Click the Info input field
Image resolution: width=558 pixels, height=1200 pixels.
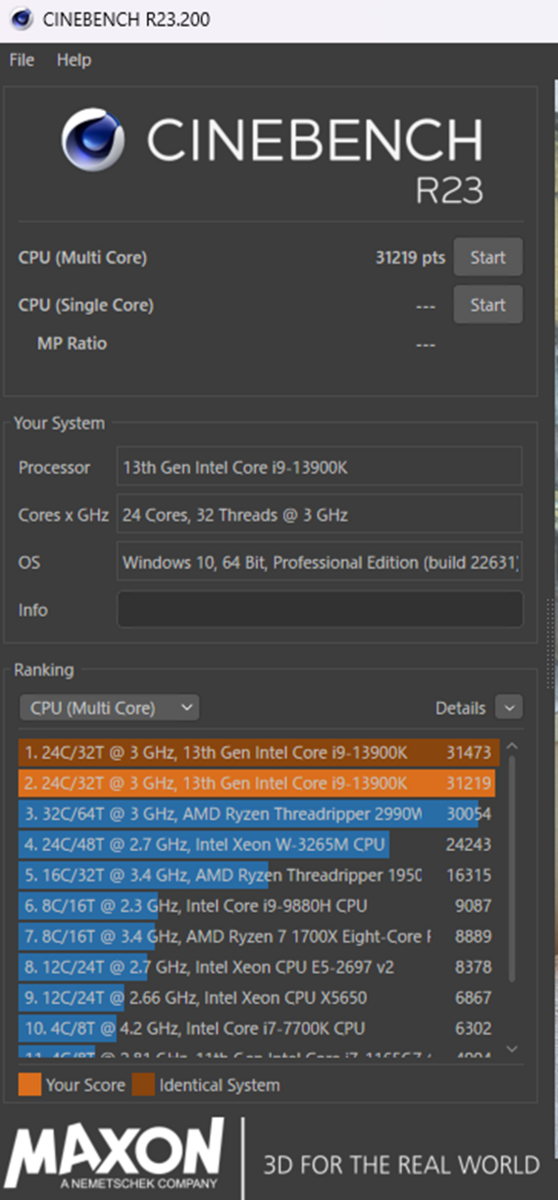(320, 610)
